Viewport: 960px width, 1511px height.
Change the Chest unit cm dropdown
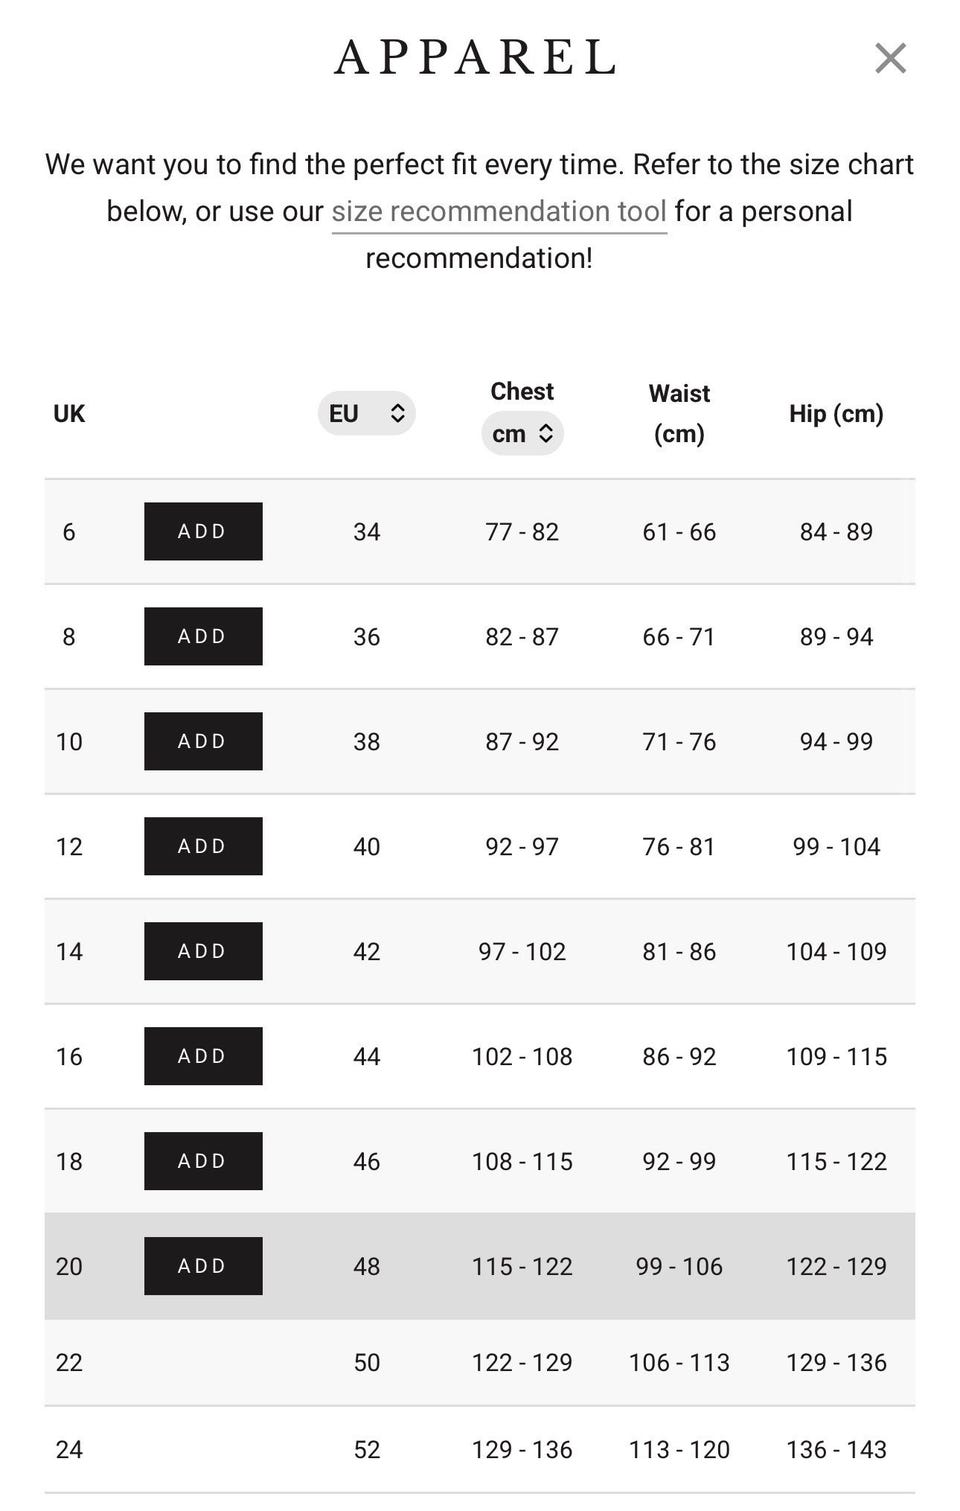(522, 433)
